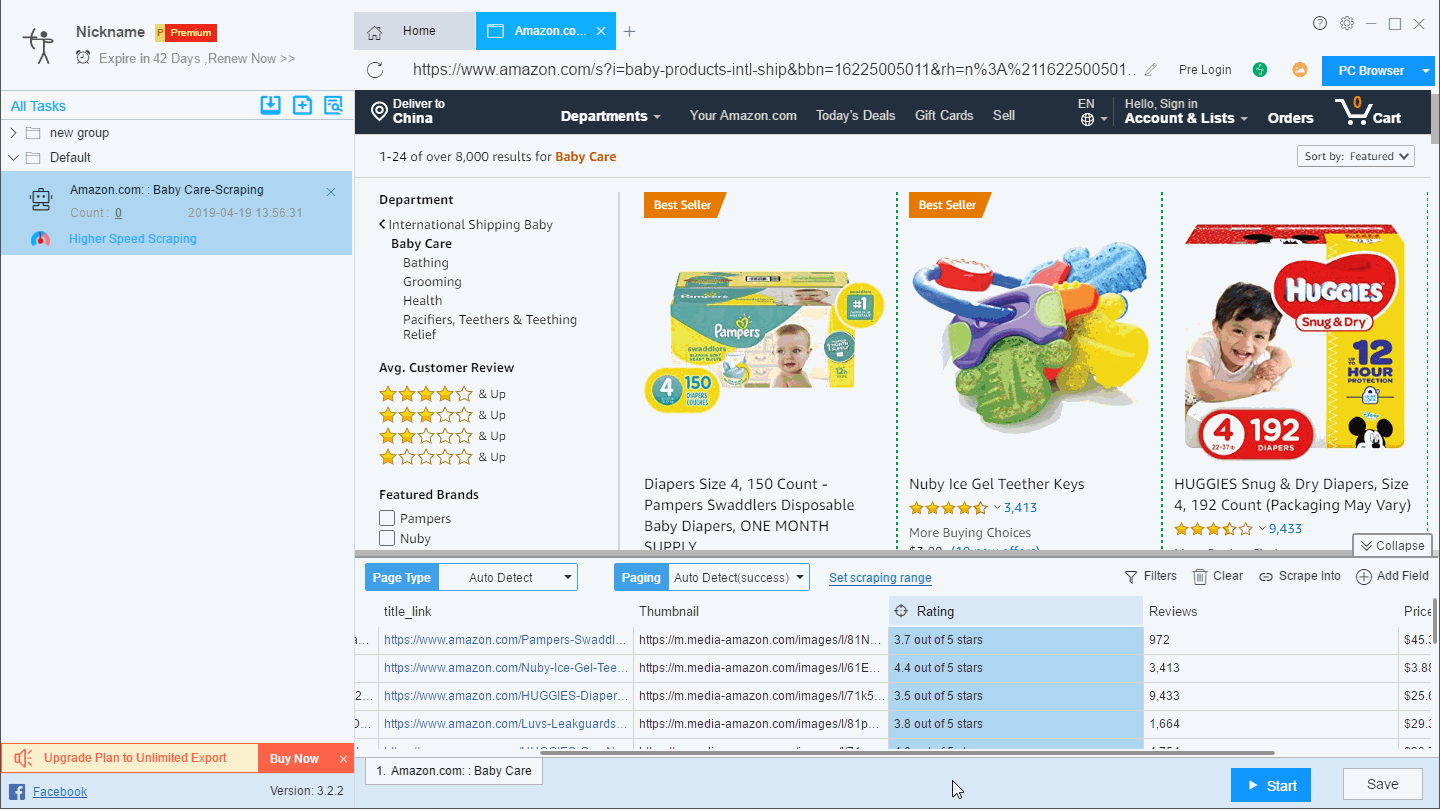Click the Facebook icon at bottom left

17,791
